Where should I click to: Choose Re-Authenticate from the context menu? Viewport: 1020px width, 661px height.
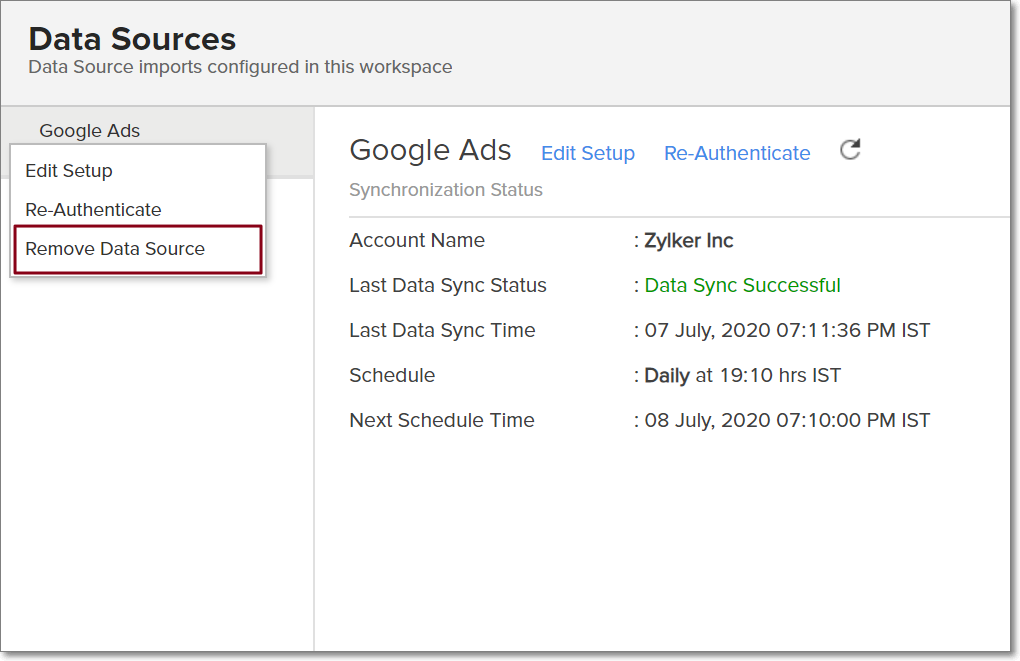tap(93, 210)
